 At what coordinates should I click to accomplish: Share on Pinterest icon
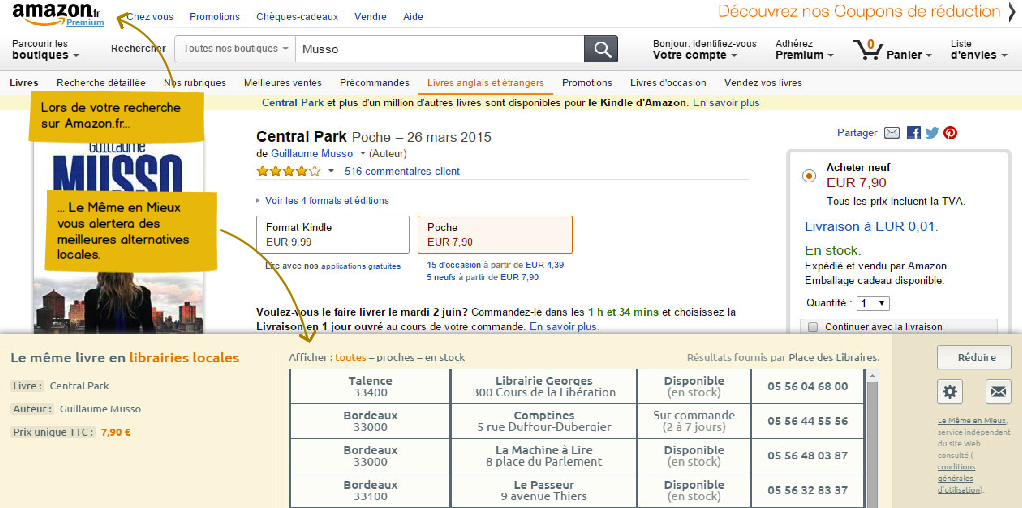950,133
